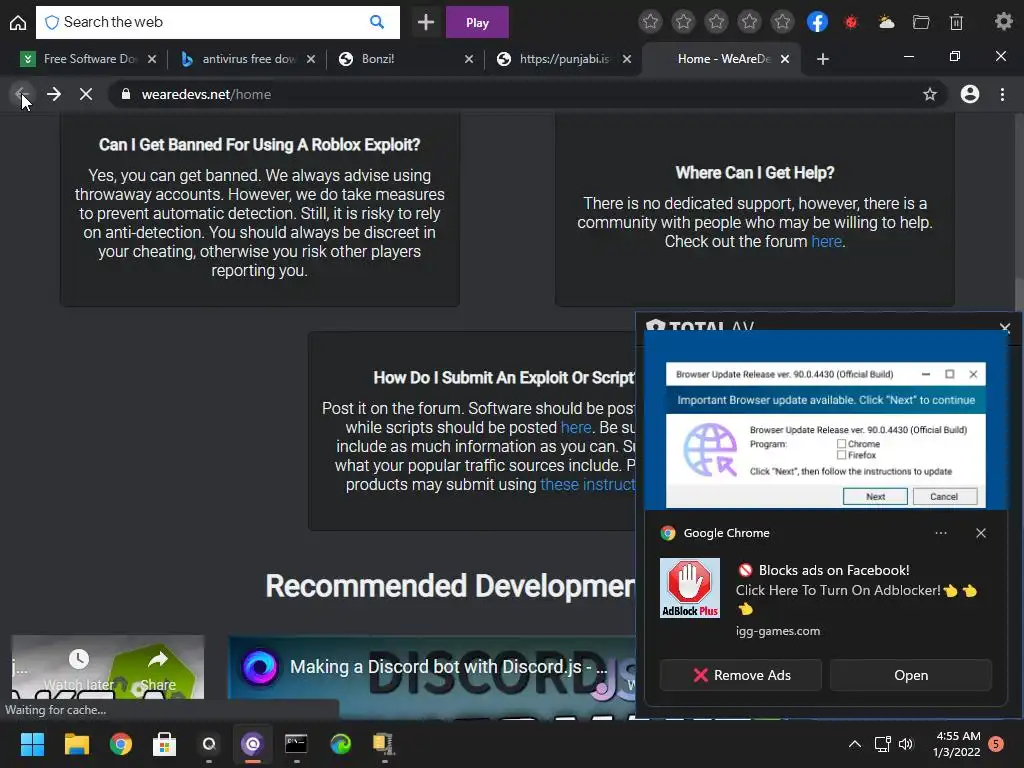Screen dimensions: 1024x768
Task: Click Watch later on the video
Action: [79, 670]
